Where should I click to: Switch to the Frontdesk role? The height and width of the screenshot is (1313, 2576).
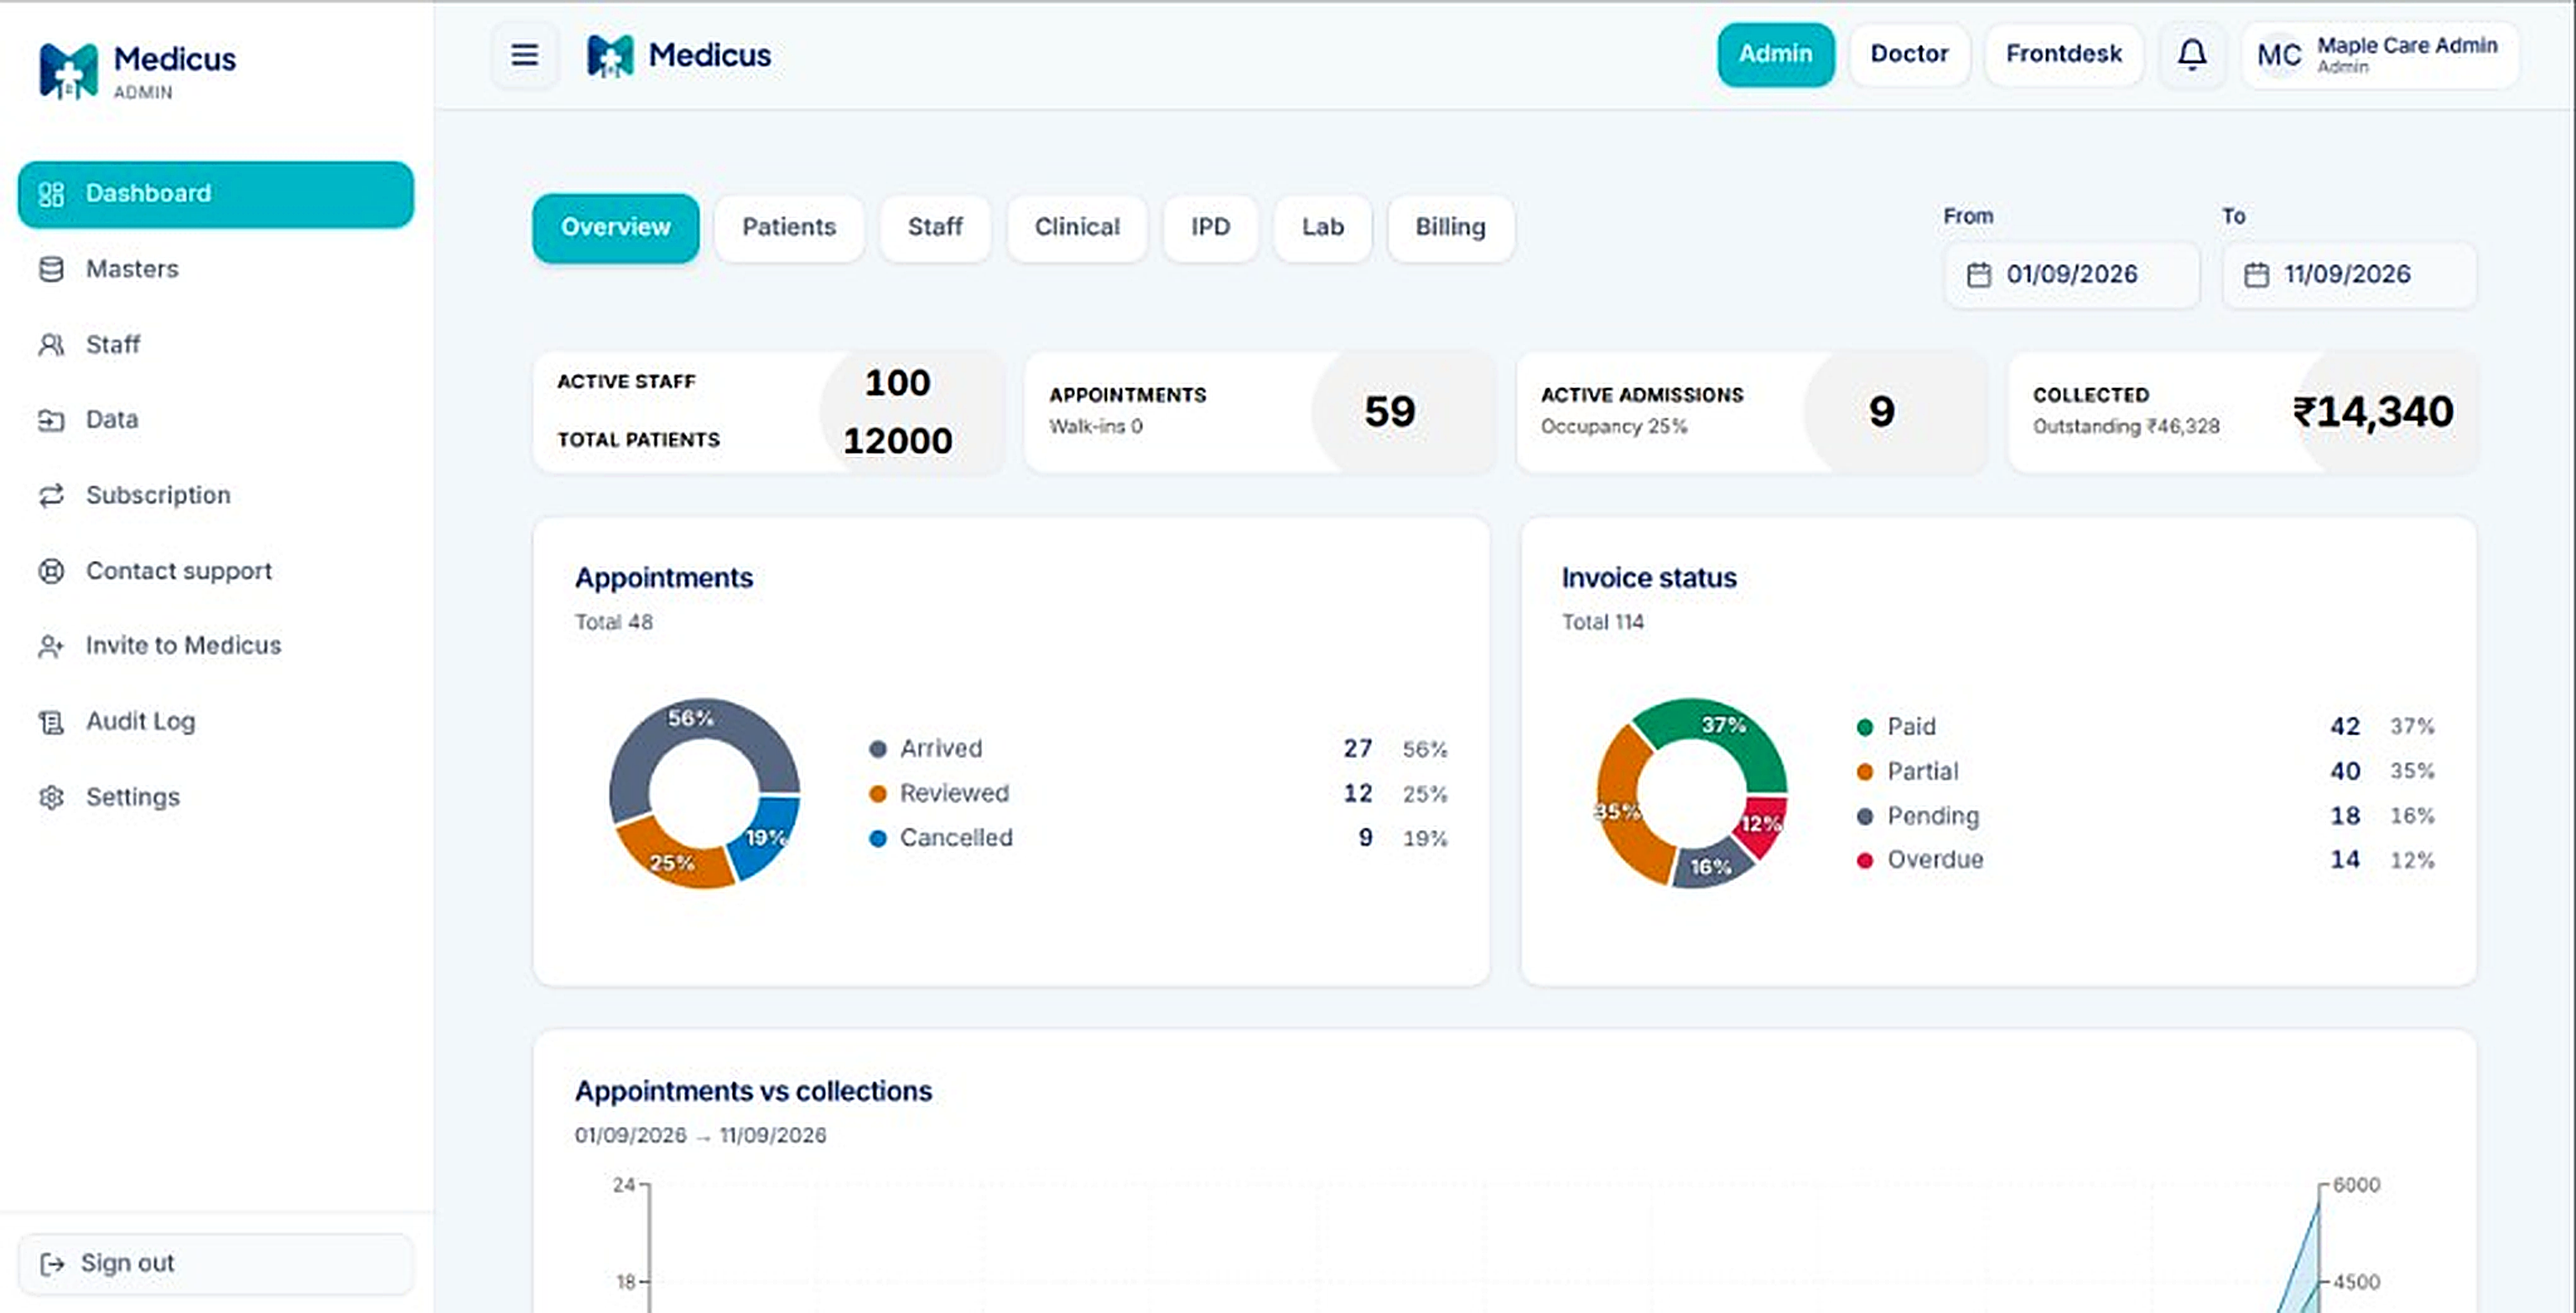coord(2063,54)
